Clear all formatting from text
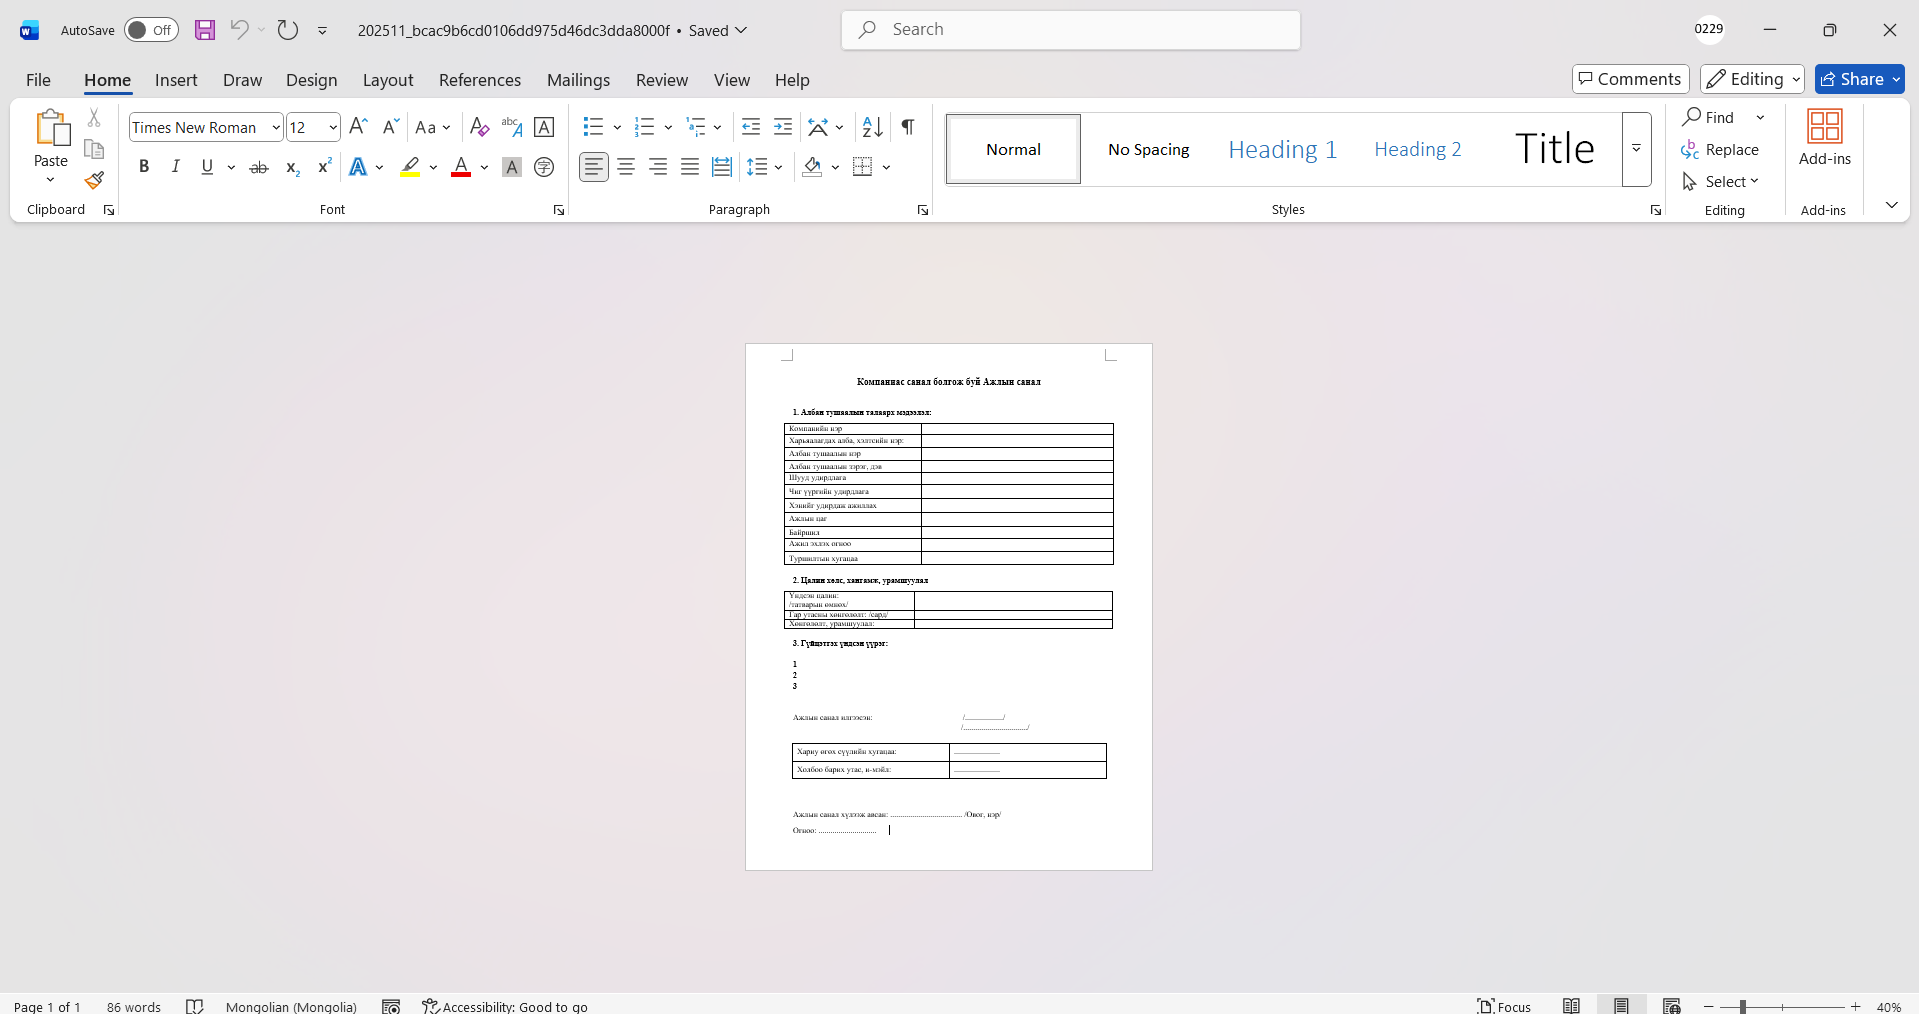The width and height of the screenshot is (1919, 1014). [x=479, y=127]
